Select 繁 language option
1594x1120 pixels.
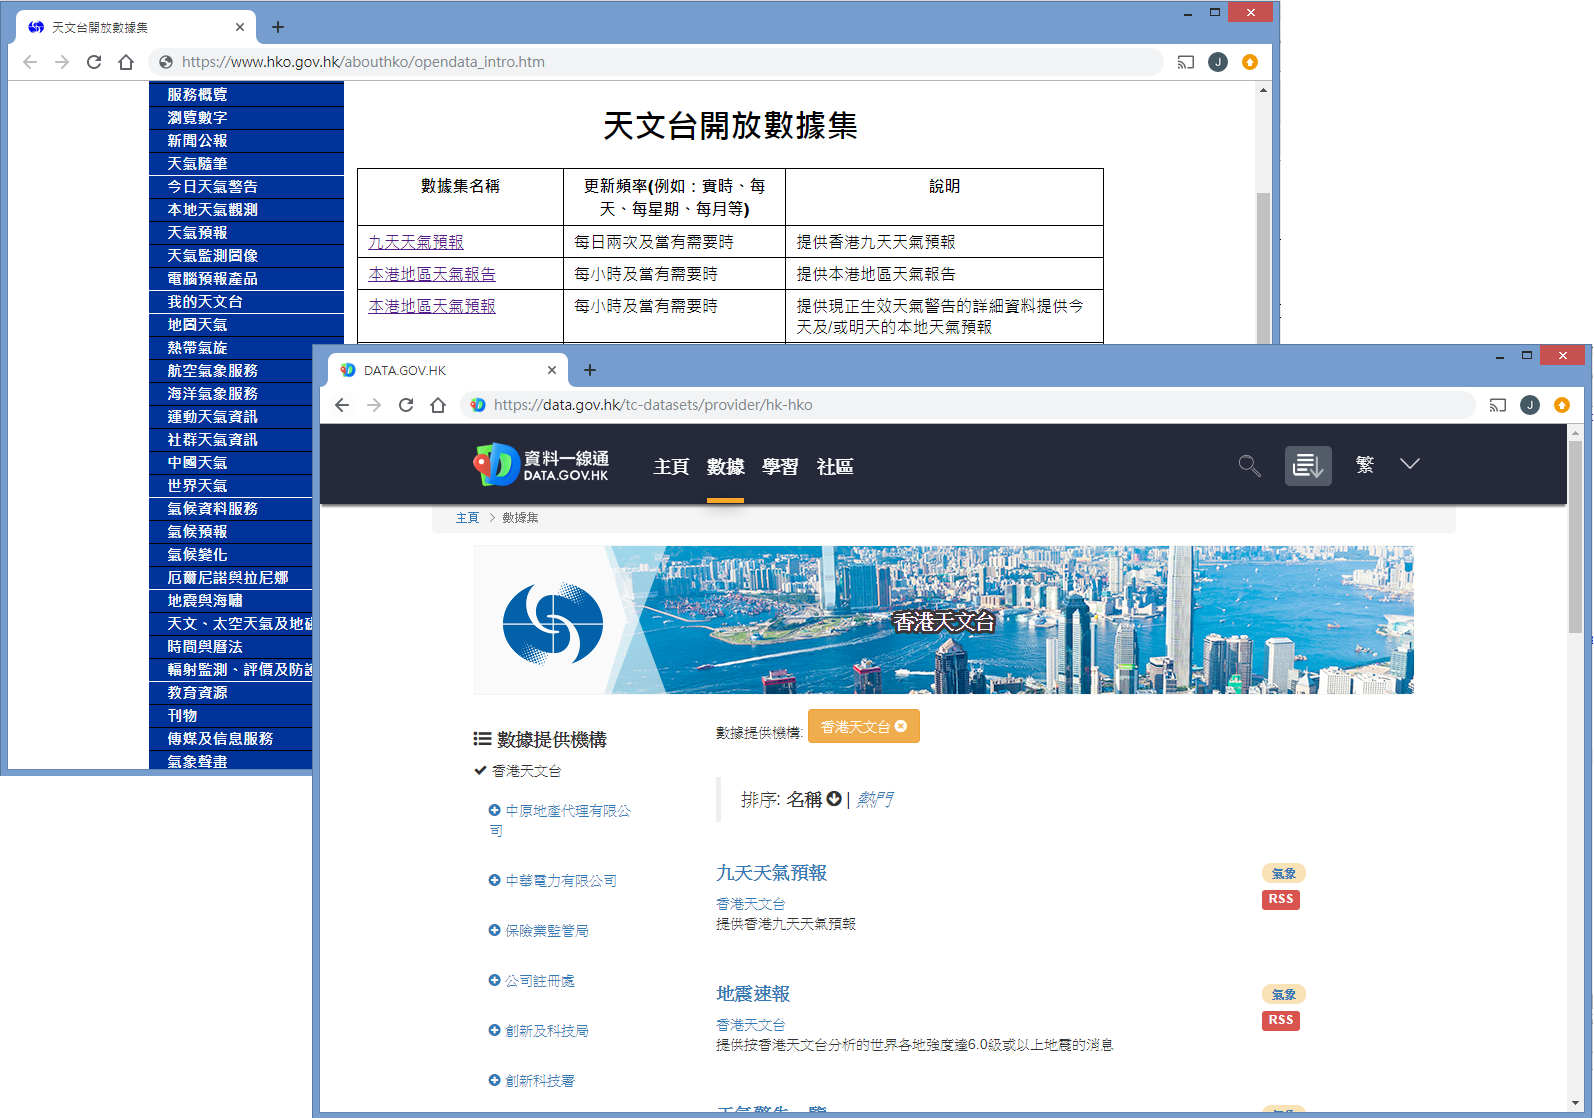(1365, 464)
